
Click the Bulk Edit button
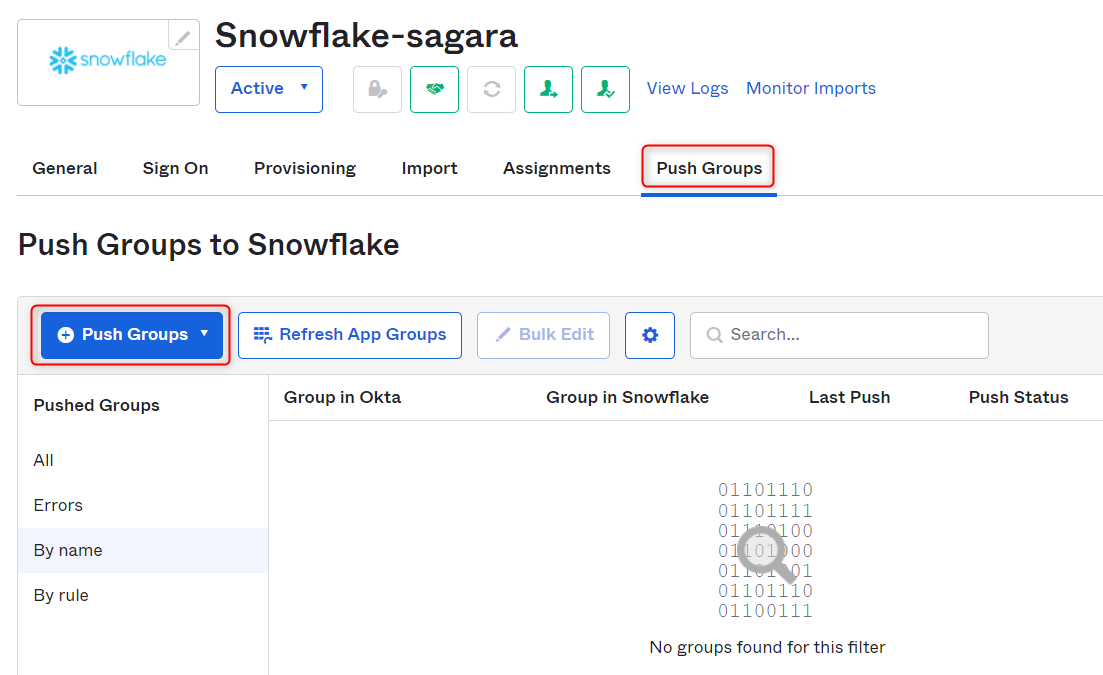coord(543,335)
